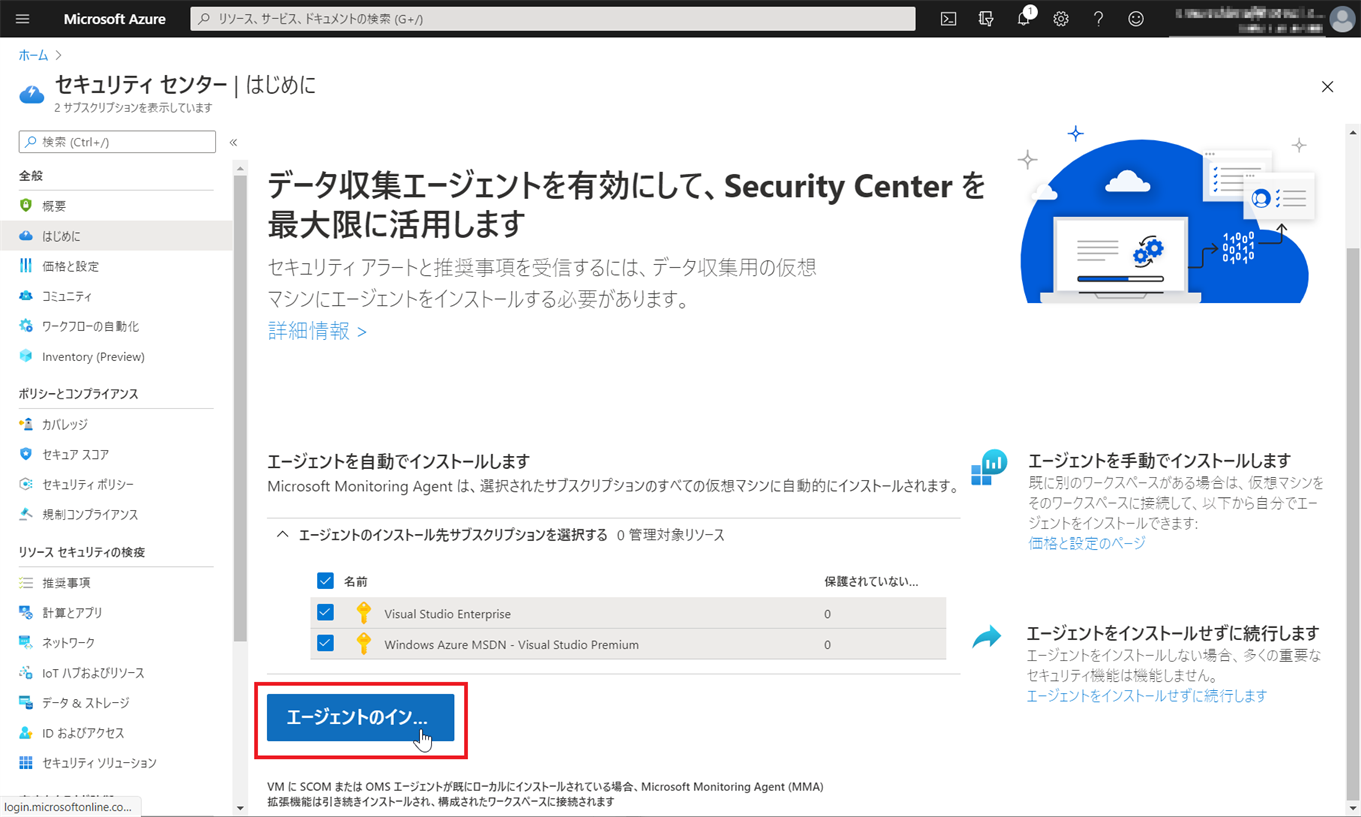Click the データ & ストレージ icon
1361x817 pixels.
26,703
